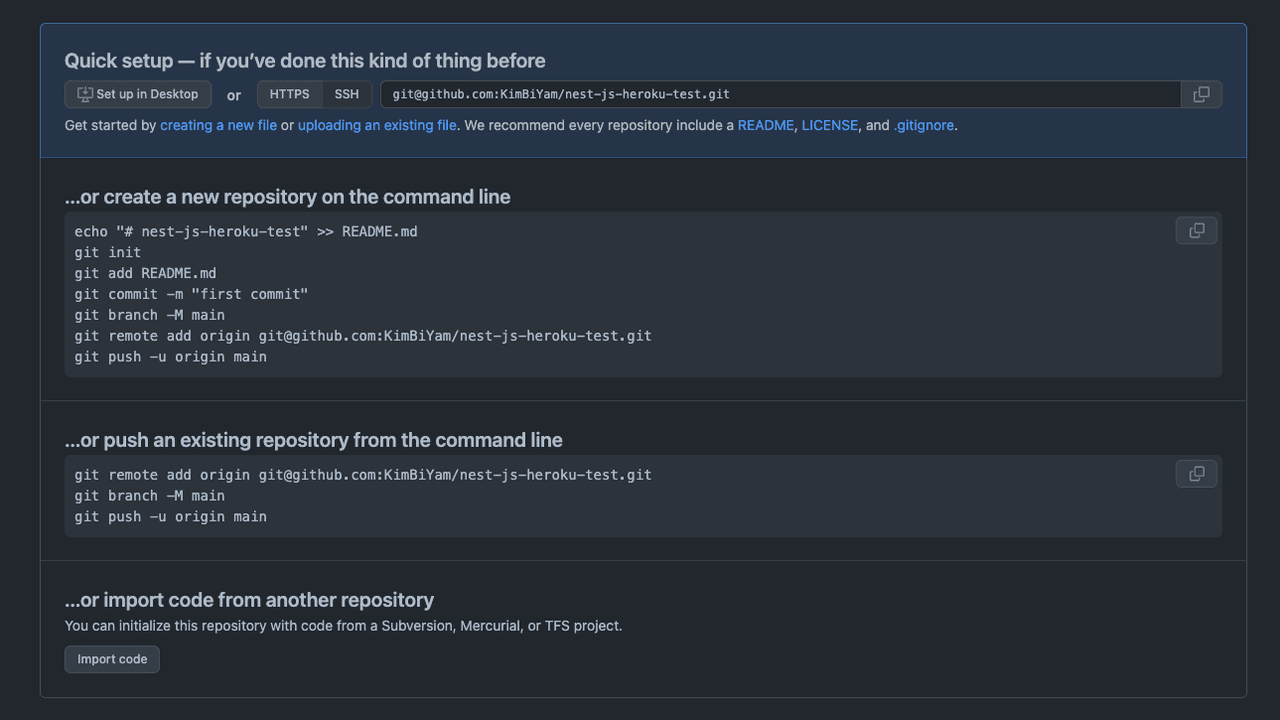Click the Quick setup heading
The width and height of the screenshot is (1280, 720).
point(305,61)
